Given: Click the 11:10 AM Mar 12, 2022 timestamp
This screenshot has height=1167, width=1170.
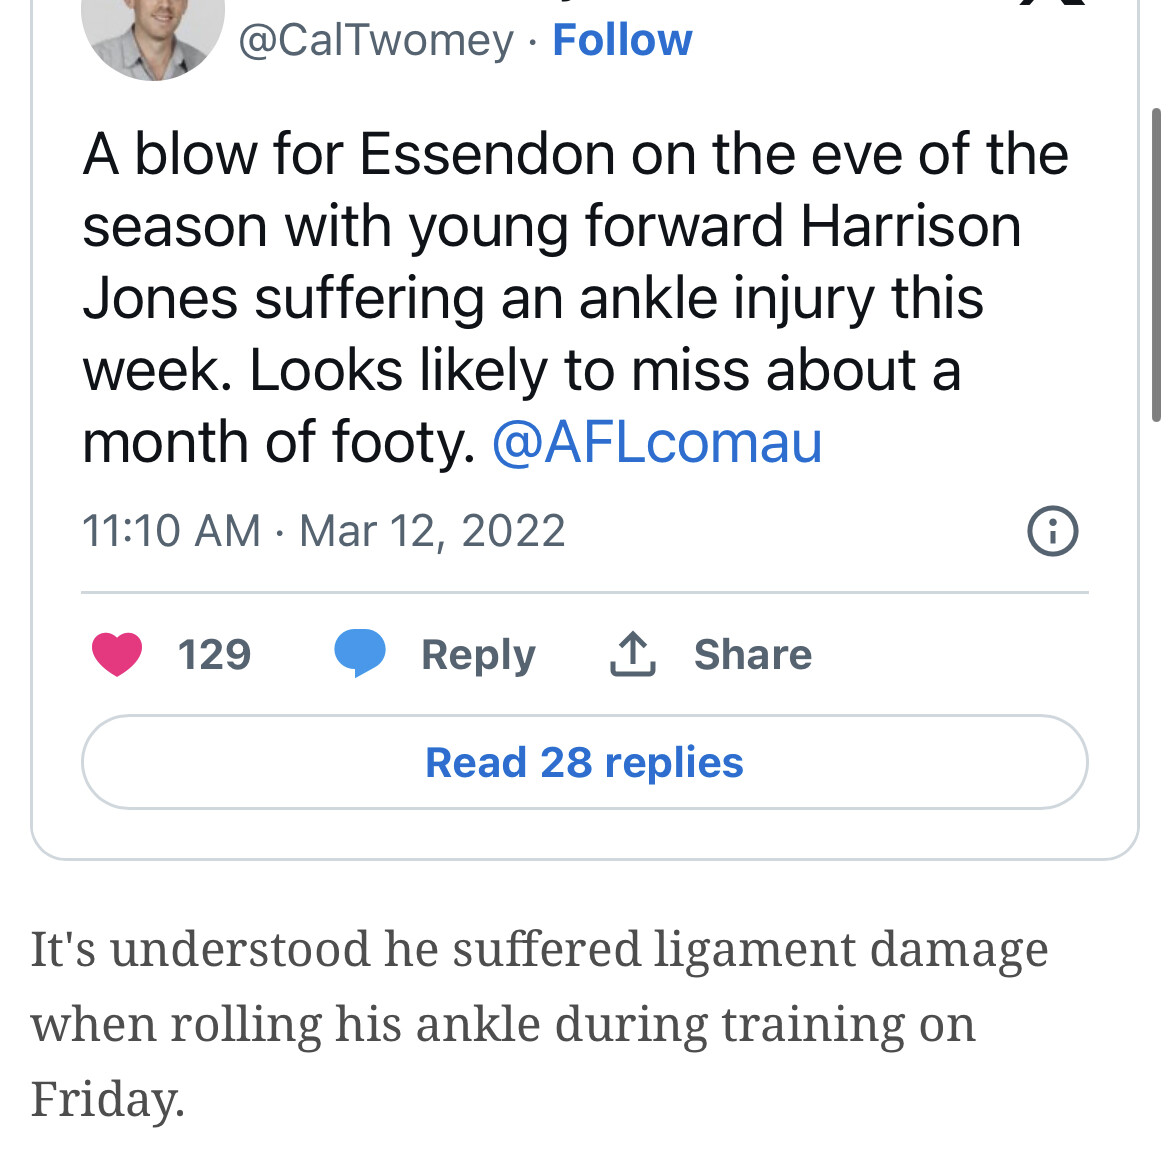Looking at the screenshot, I should (x=324, y=531).
